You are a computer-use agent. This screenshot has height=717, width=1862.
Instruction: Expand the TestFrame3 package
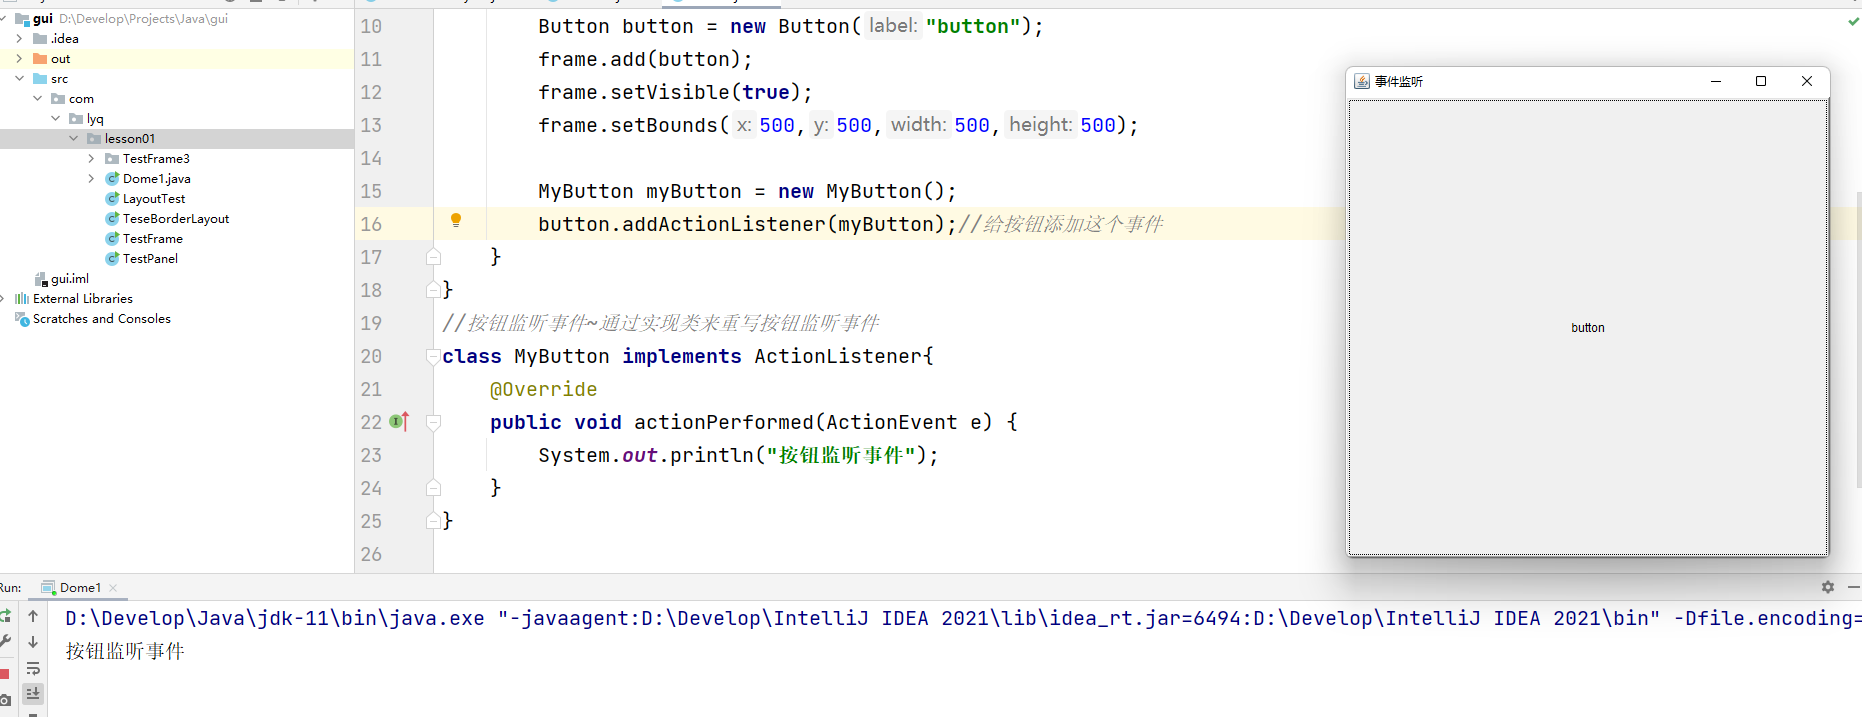91,158
